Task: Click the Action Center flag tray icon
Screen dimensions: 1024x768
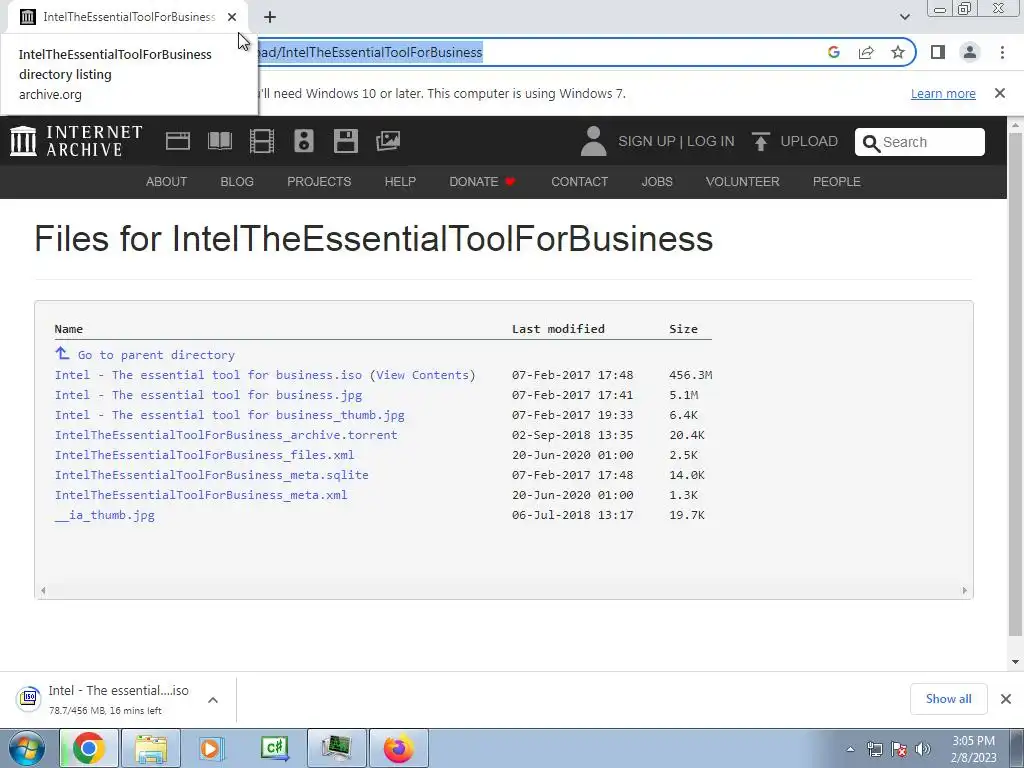Action: click(x=899, y=749)
